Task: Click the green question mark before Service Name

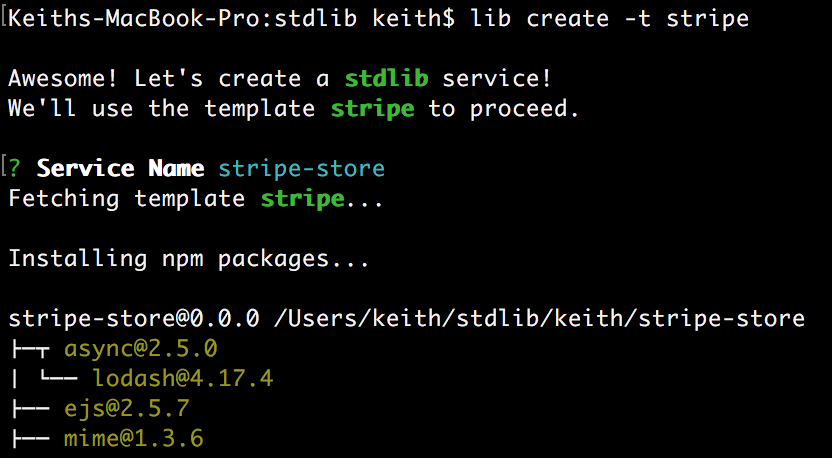Action: click(x=14, y=168)
